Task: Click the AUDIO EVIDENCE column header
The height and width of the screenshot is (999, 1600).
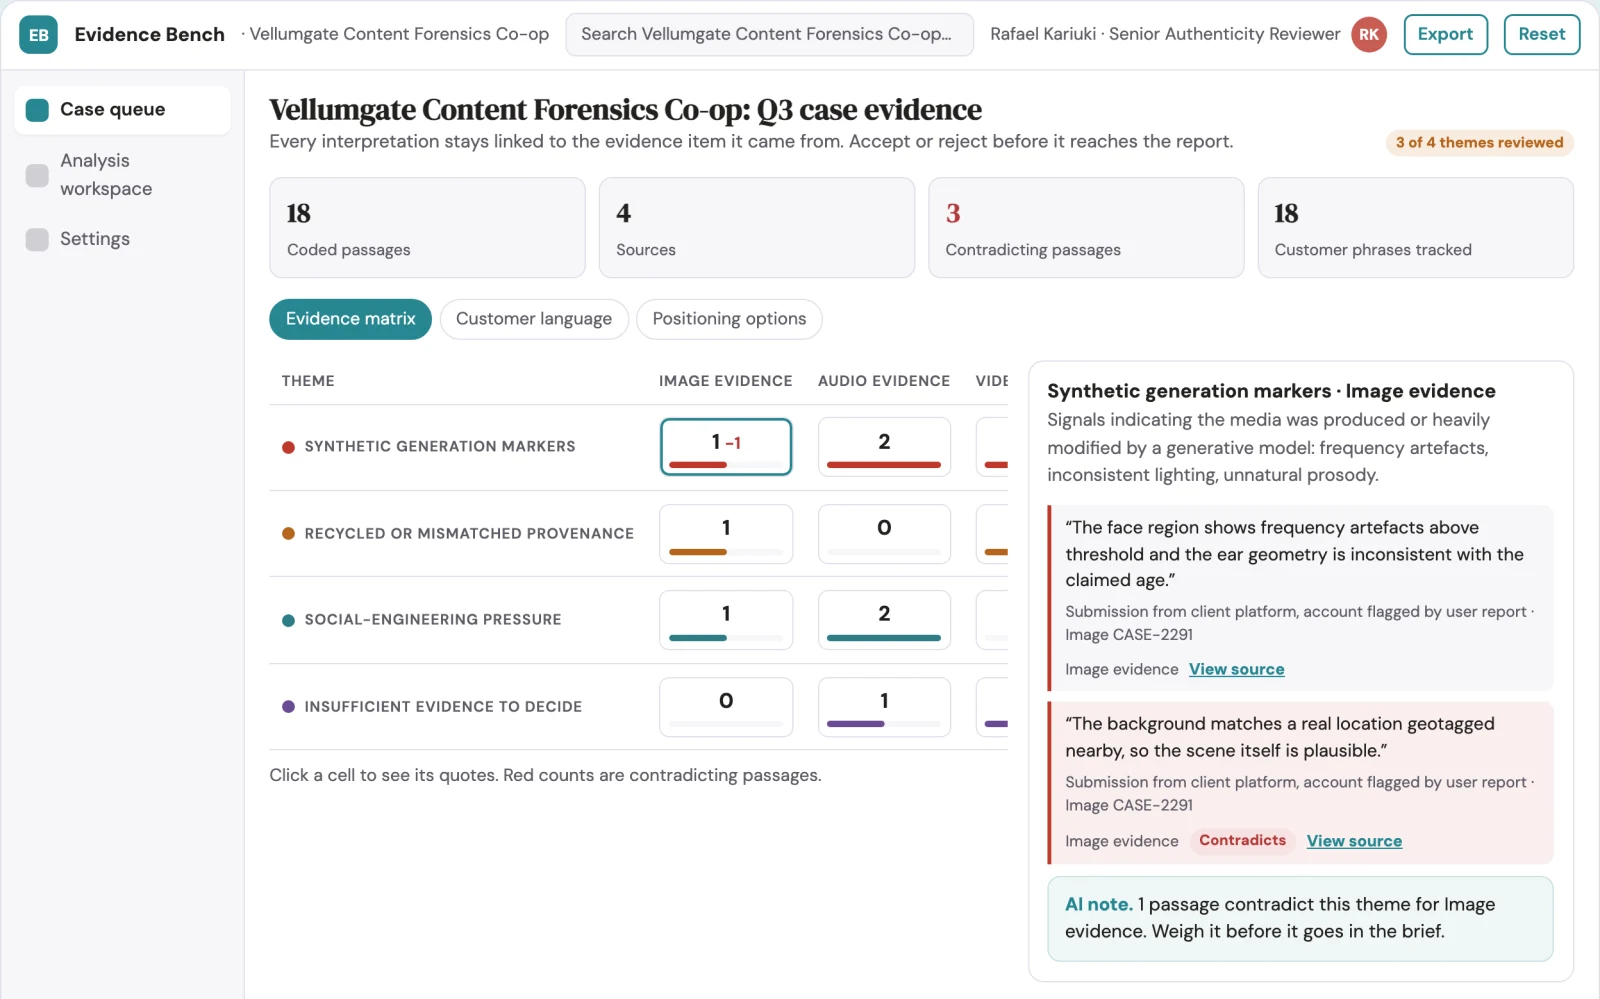Action: click(x=884, y=381)
